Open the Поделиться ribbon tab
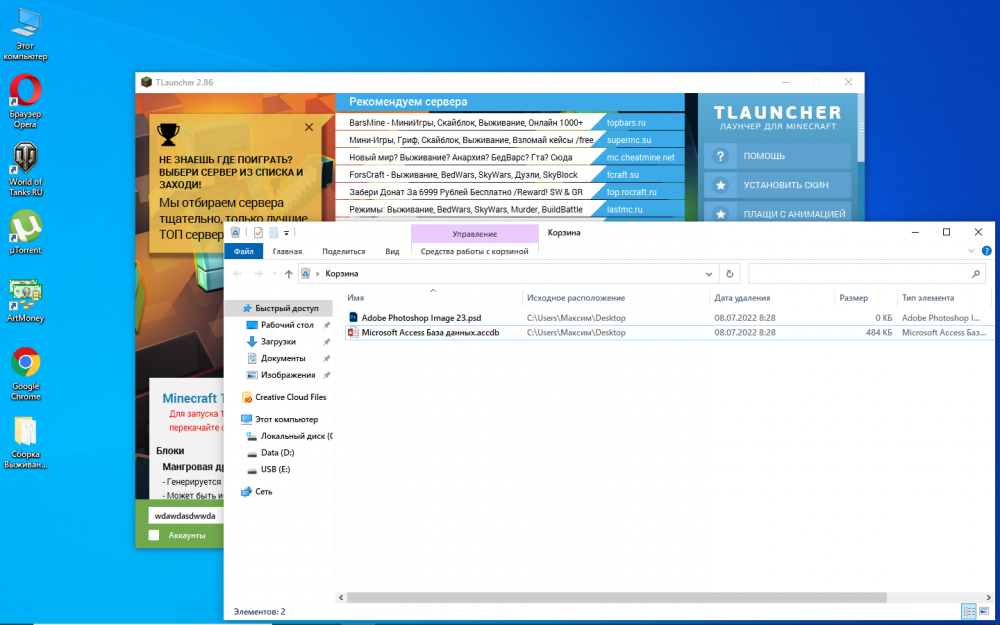The height and width of the screenshot is (625, 1000). point(344,251)
